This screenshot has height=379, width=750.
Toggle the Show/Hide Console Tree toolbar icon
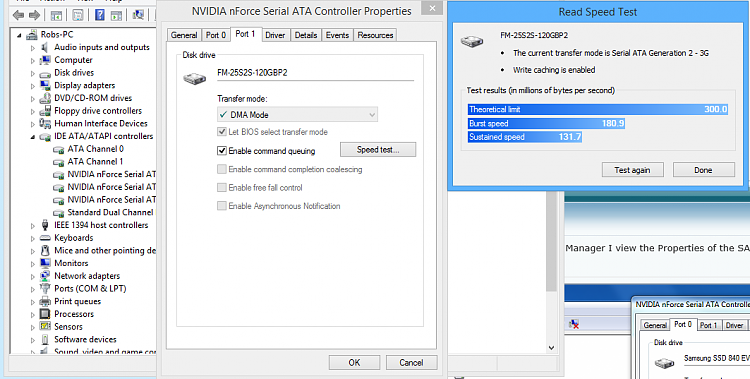[56, 15]
